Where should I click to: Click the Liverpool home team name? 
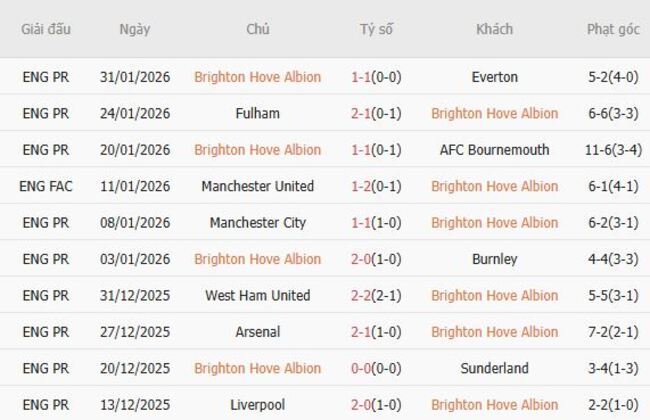coord(257,404)
